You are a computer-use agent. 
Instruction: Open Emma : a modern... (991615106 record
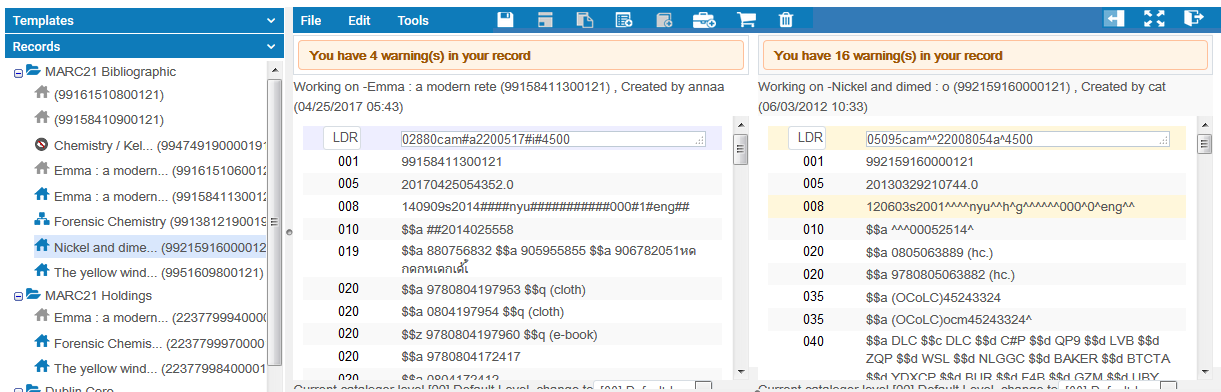pyautogui.click(x=160, y=170)
